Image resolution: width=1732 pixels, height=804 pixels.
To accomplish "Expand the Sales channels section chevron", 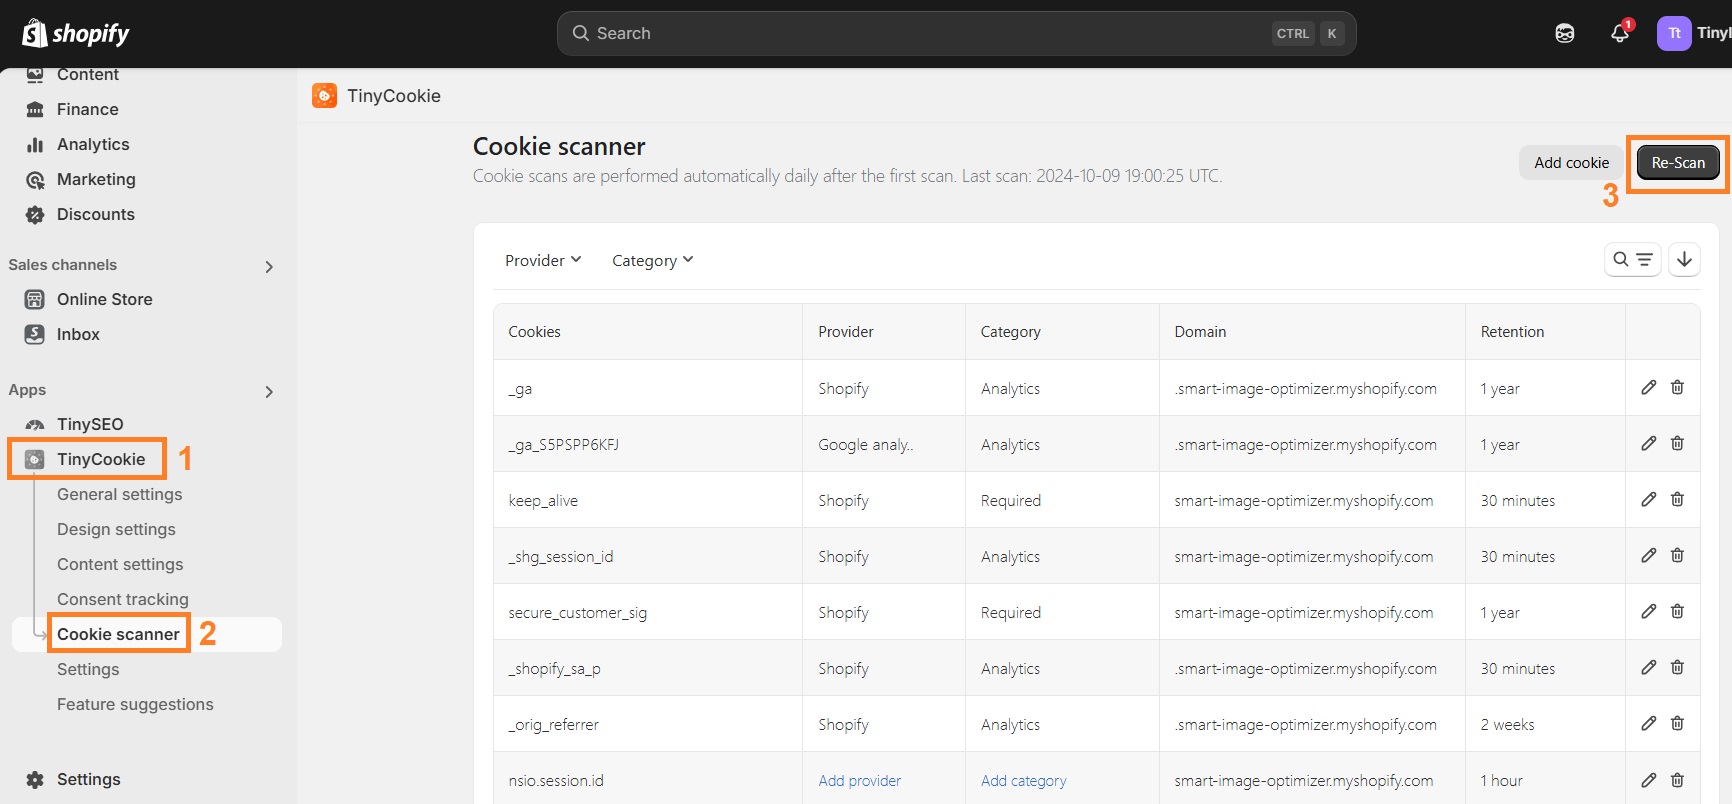I will tap(268, 267).
